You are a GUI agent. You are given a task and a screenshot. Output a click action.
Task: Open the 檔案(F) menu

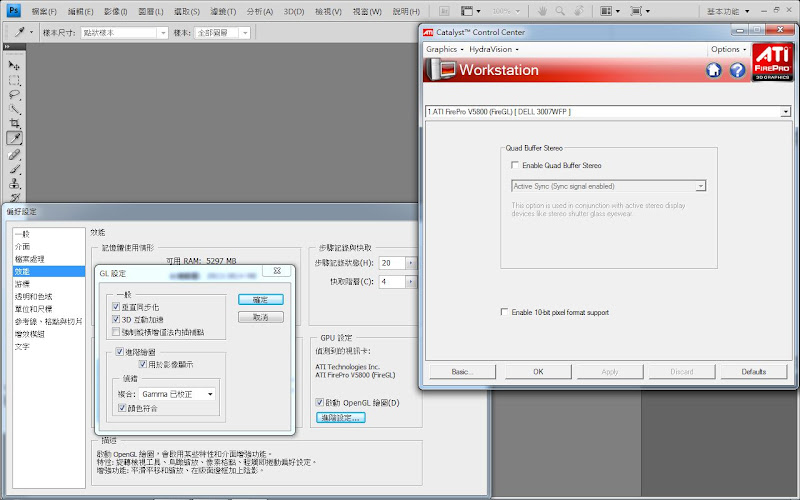point(44,11)
